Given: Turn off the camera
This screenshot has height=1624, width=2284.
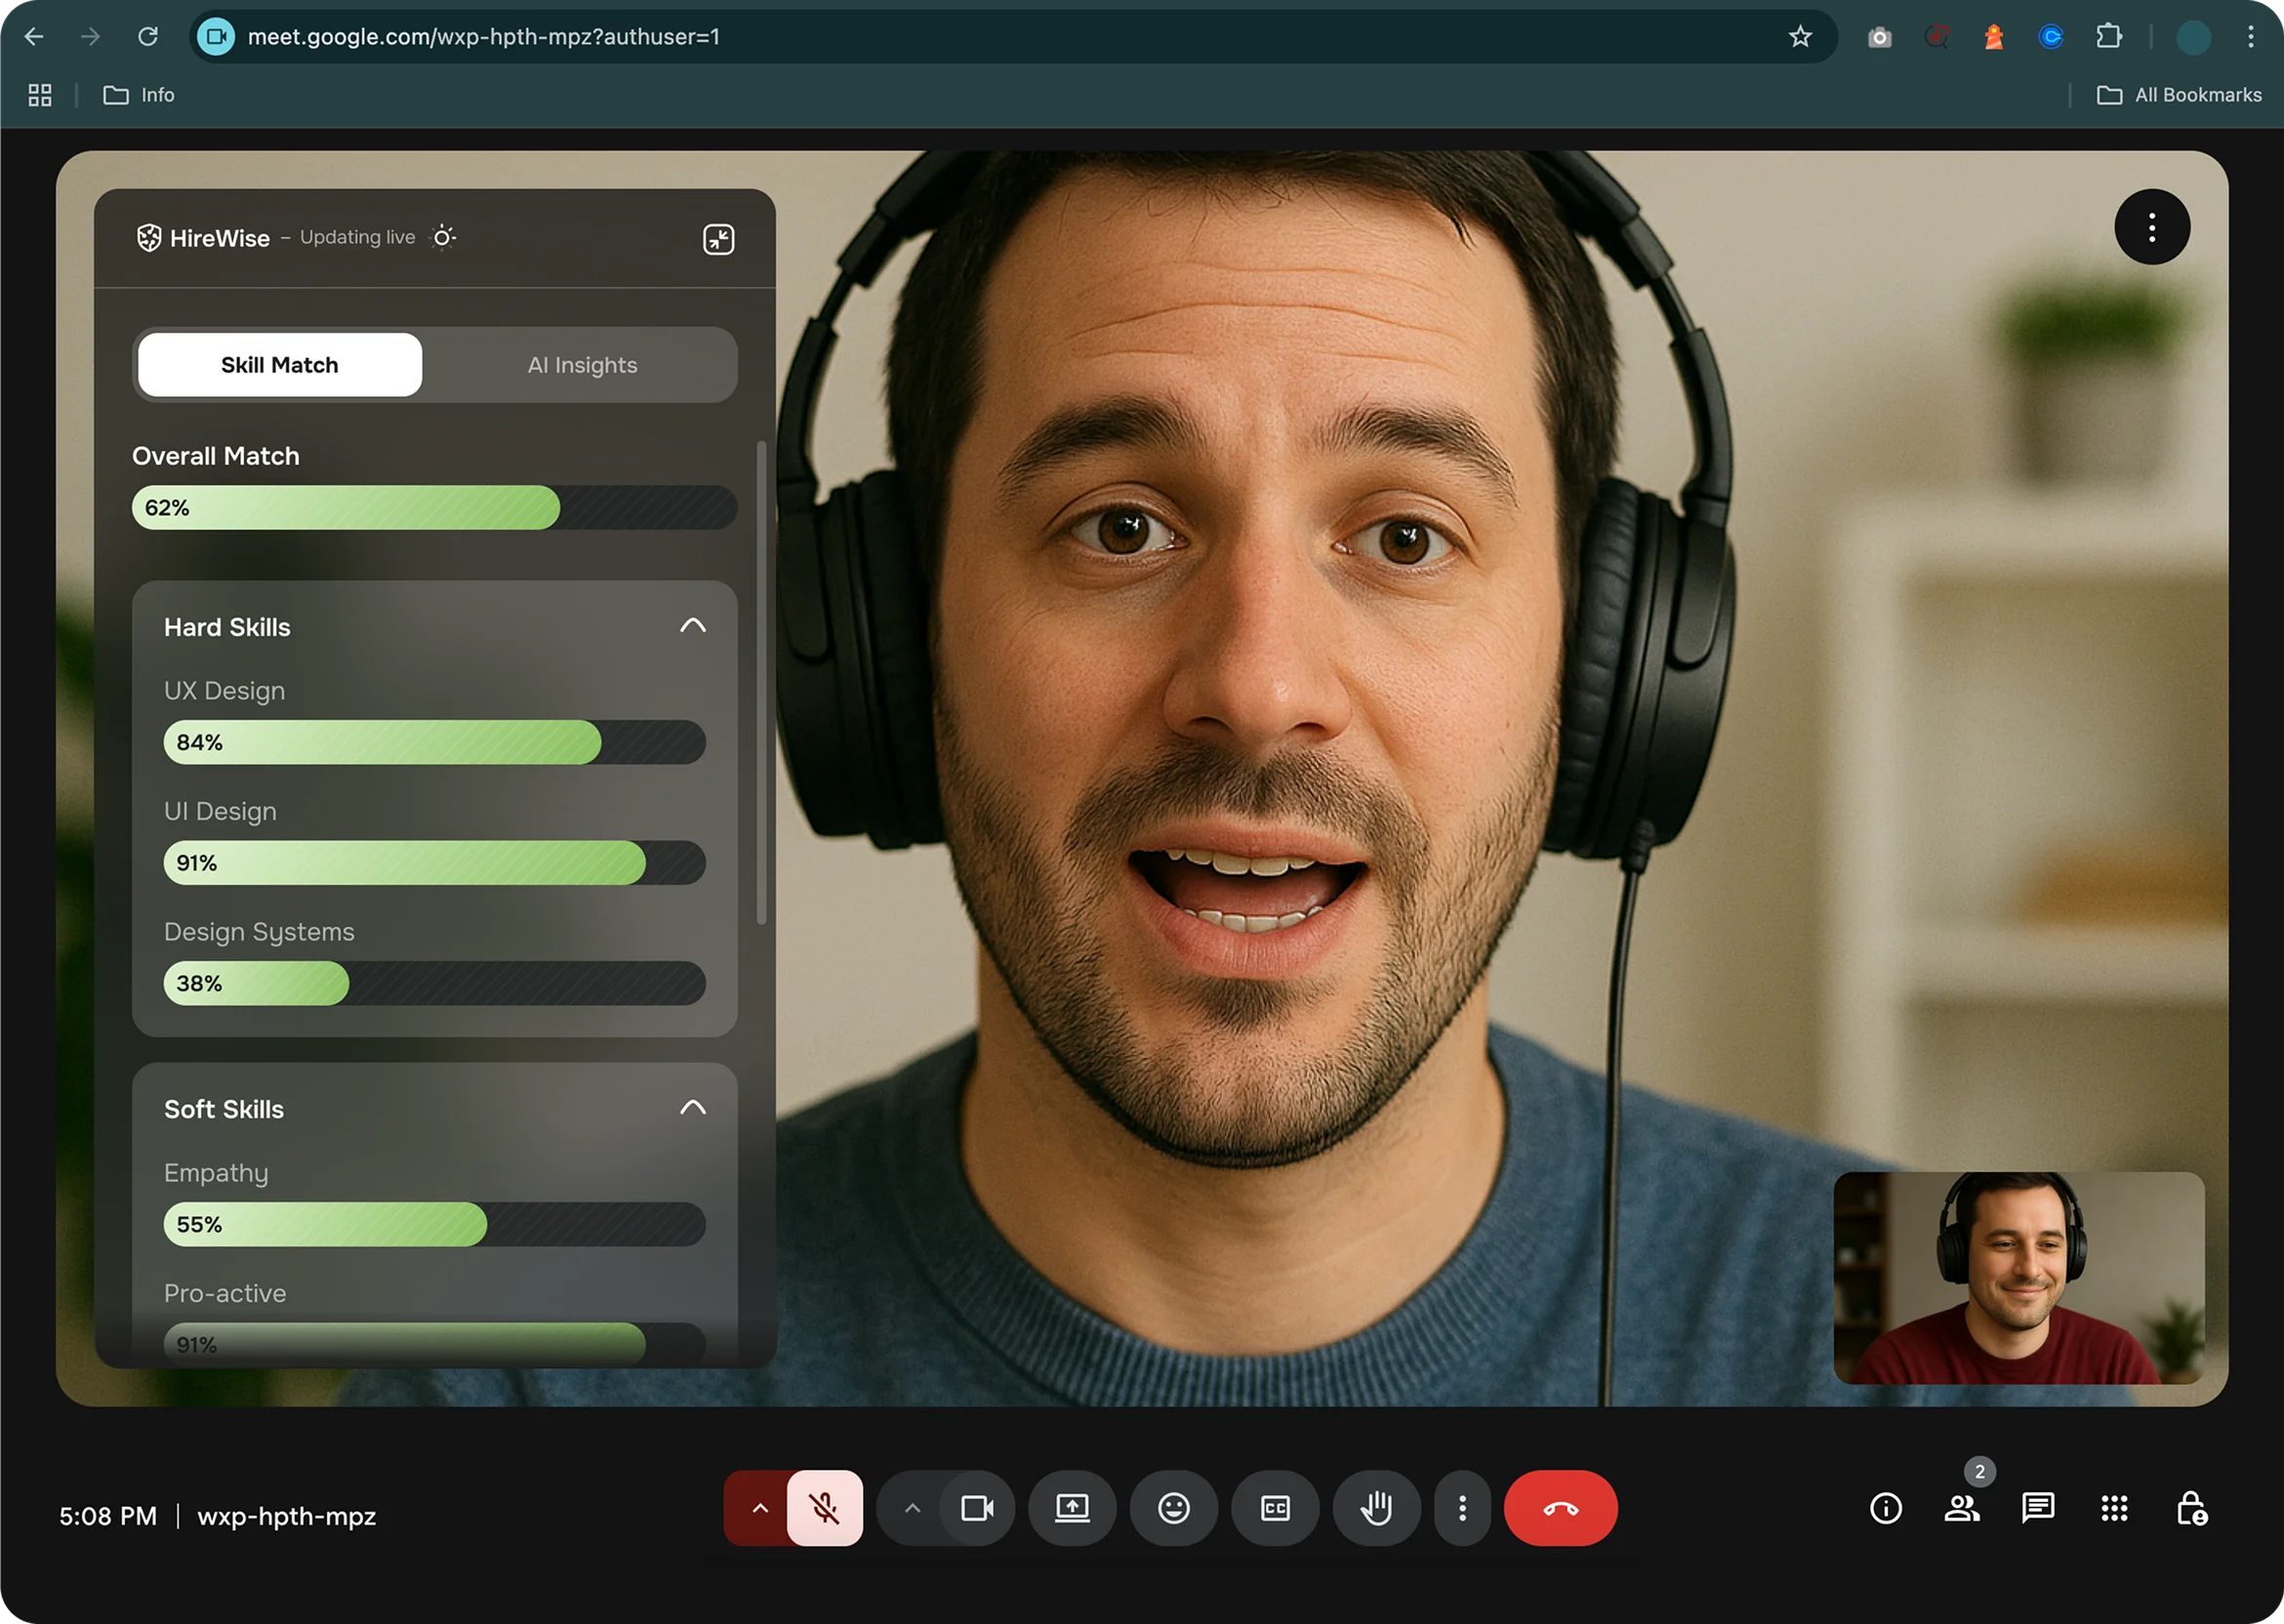Looking at the screenshot, I should tap(977, 1508).
